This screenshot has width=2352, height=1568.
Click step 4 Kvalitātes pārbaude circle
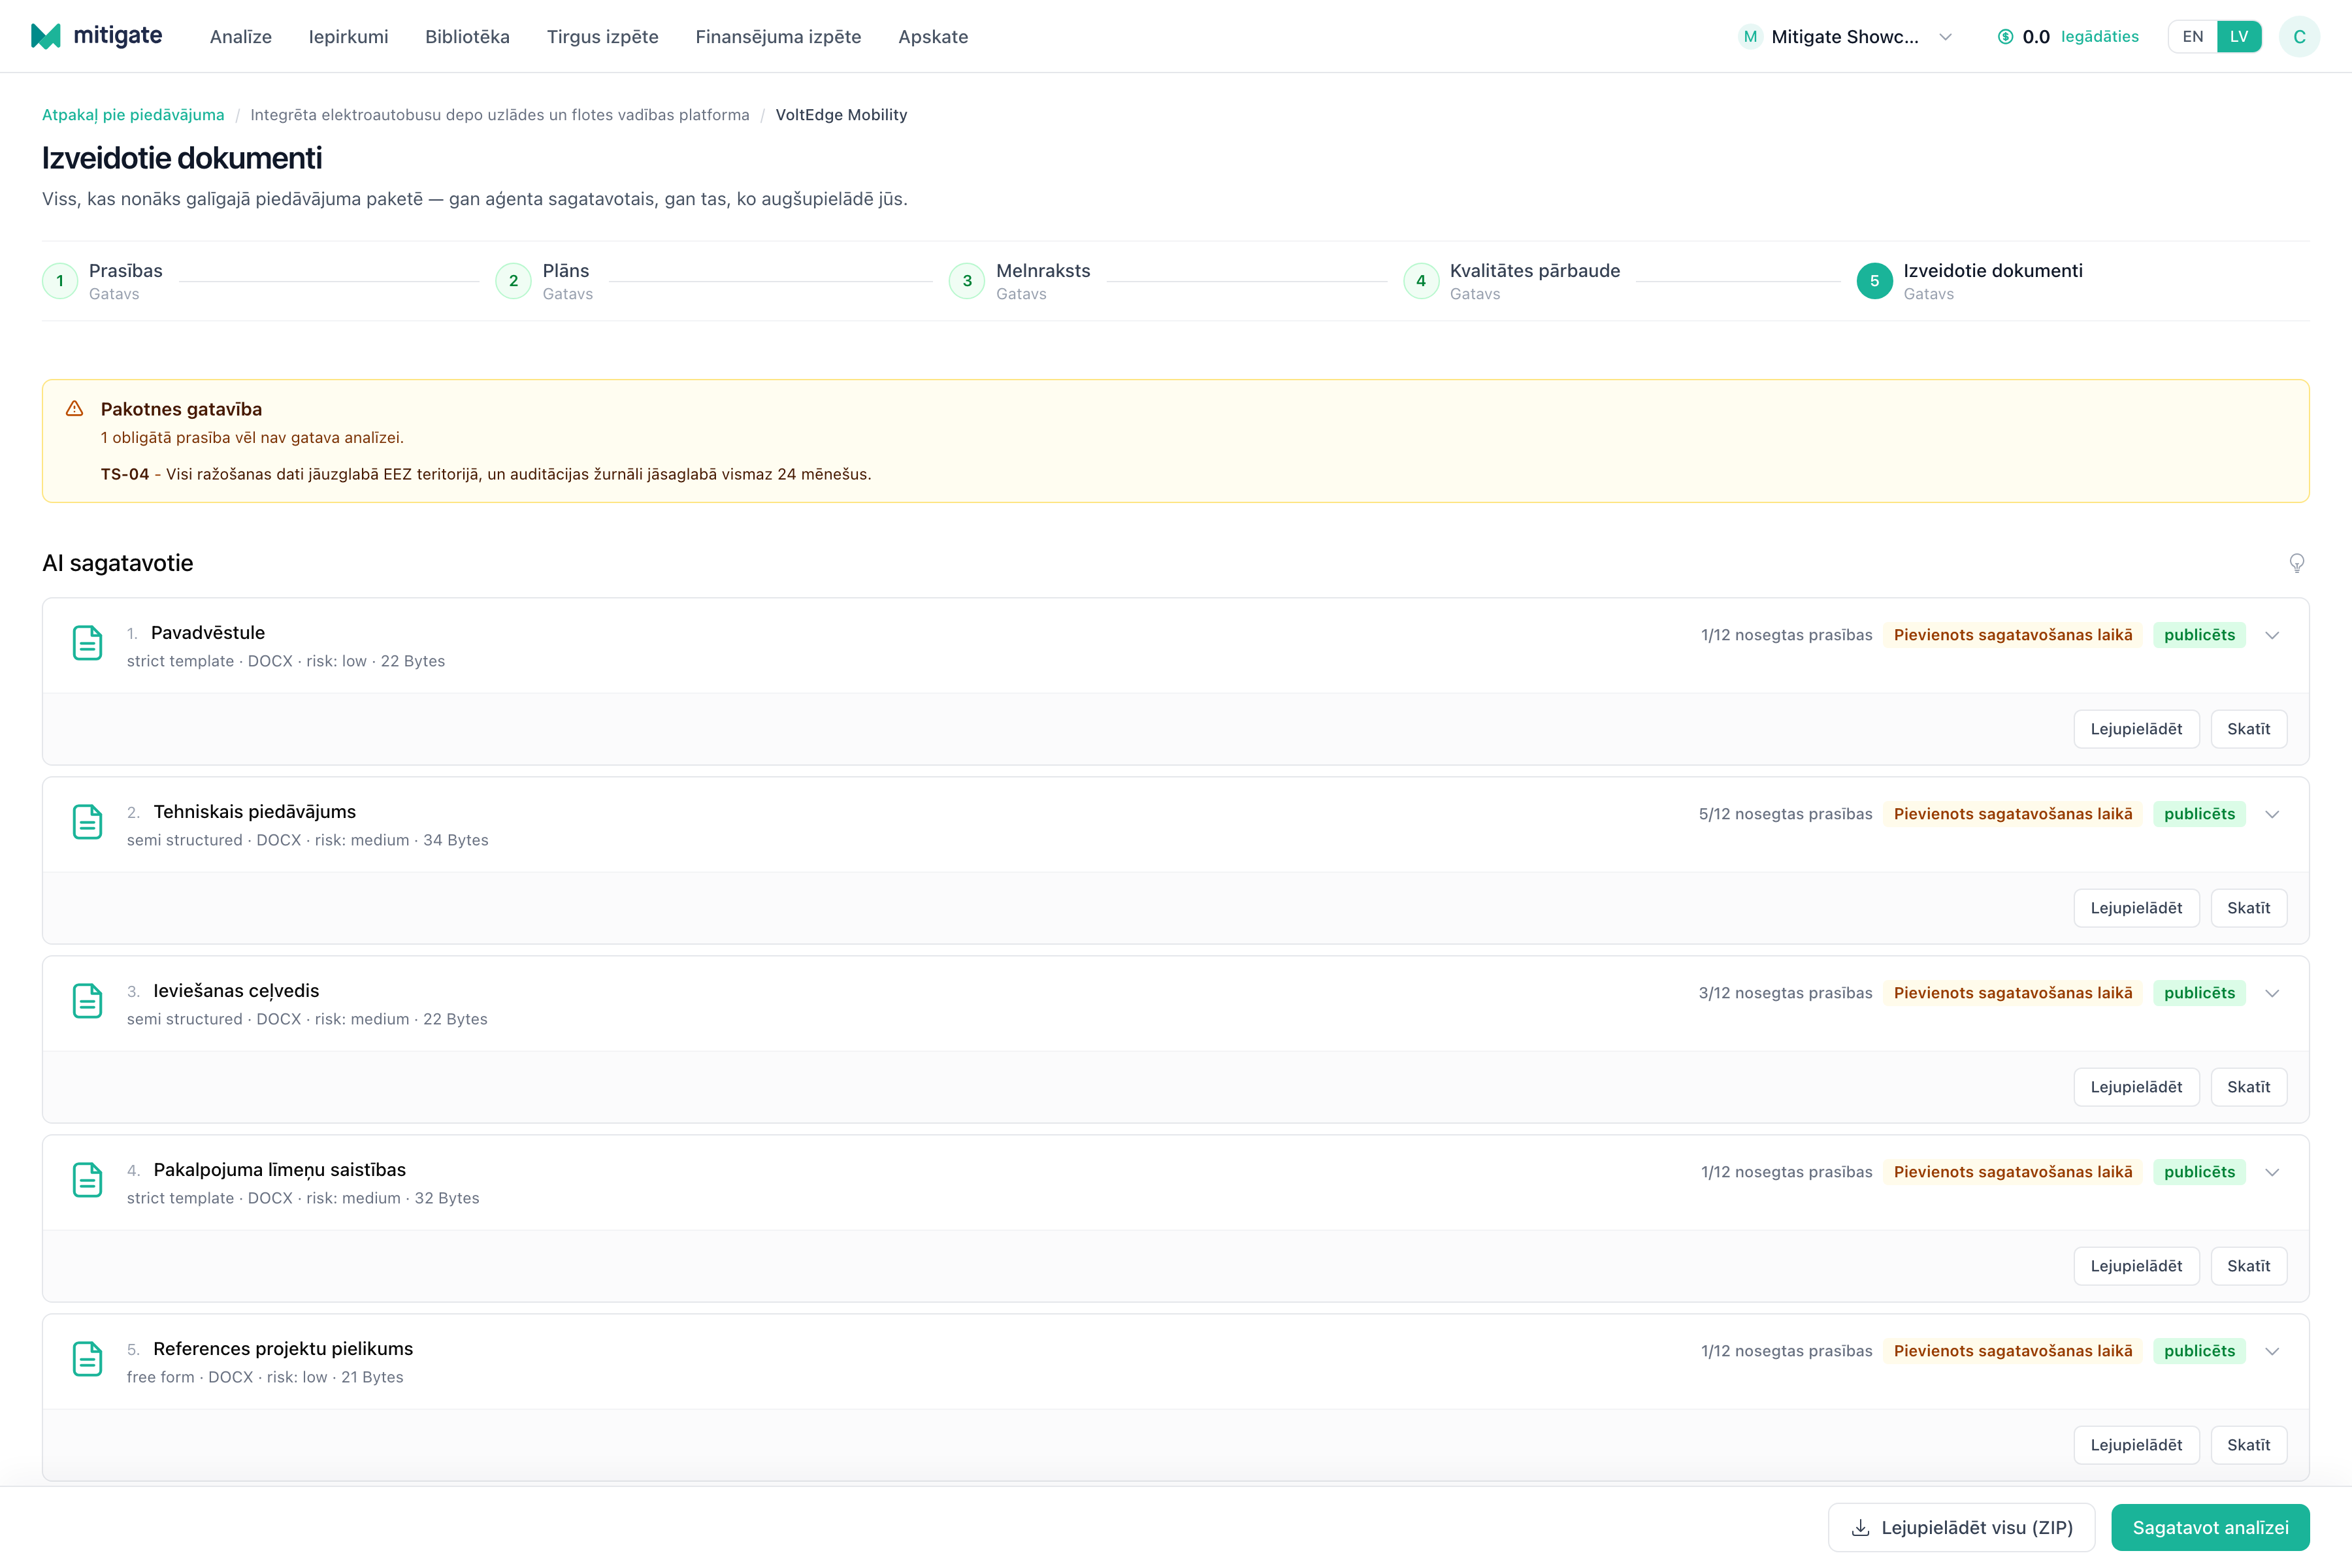coord(1421,281)
